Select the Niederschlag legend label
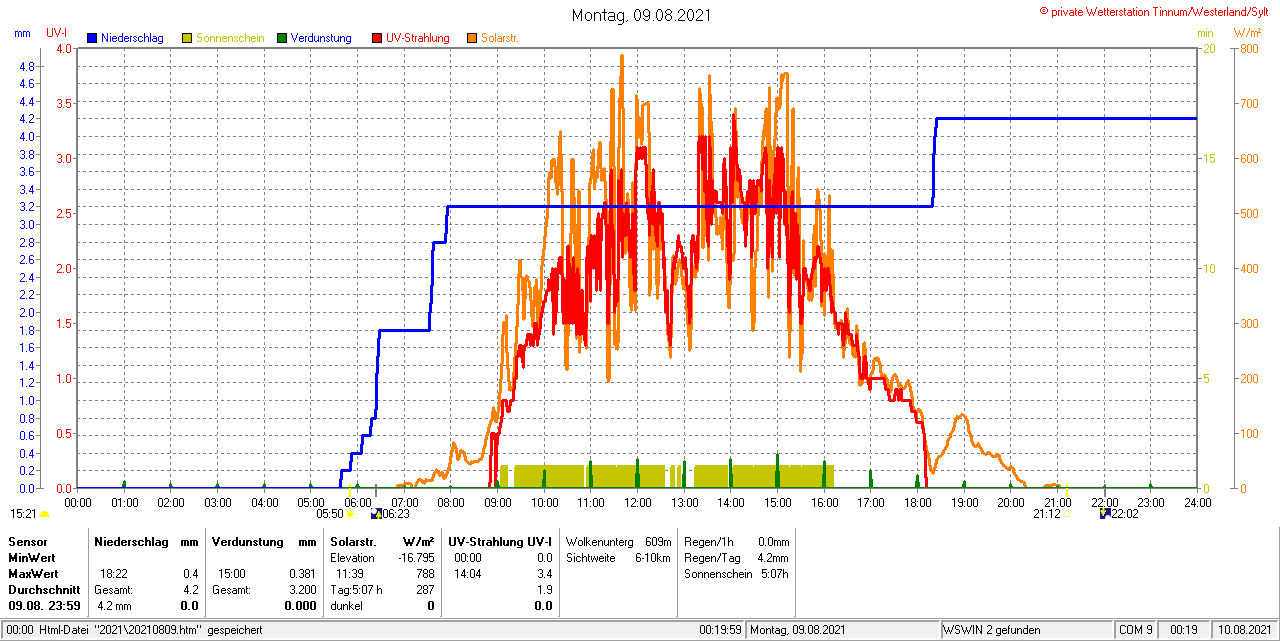1280x641 pixels. click(132, 38)
